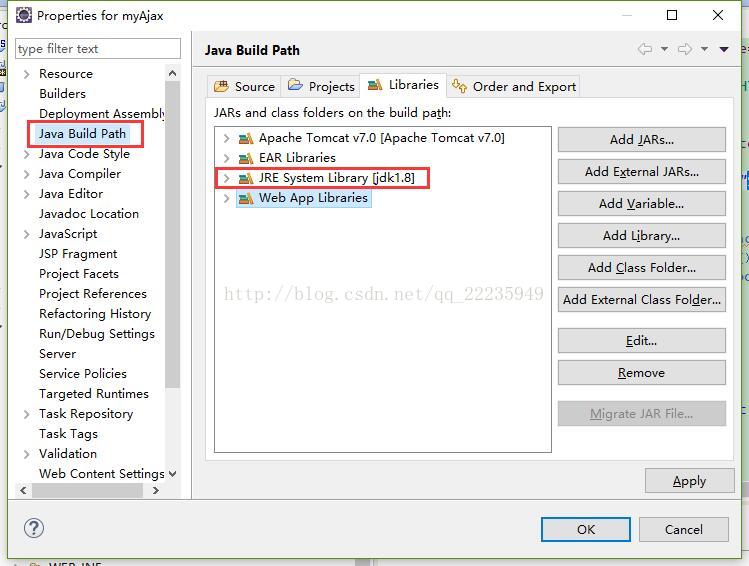The width and height of the screenshot is (749, 566).
Task: Select Server in the properties tree
Action: coord(57,354)
